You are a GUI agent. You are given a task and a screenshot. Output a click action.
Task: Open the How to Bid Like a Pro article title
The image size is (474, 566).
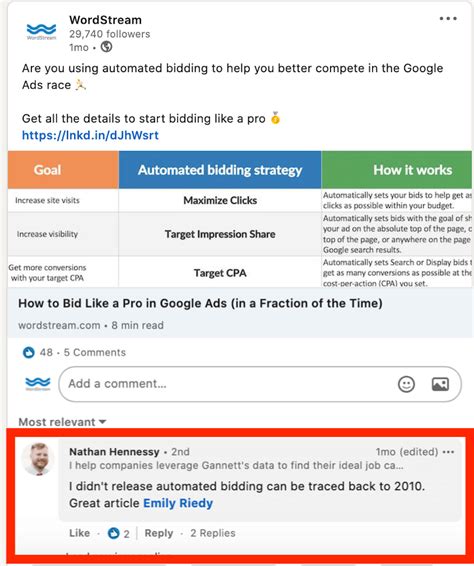[x=200, y=303]
